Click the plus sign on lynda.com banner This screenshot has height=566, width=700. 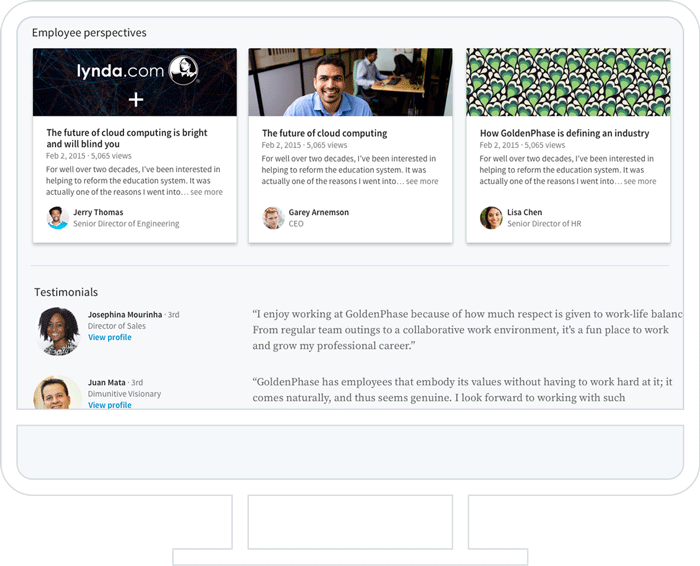136,100
